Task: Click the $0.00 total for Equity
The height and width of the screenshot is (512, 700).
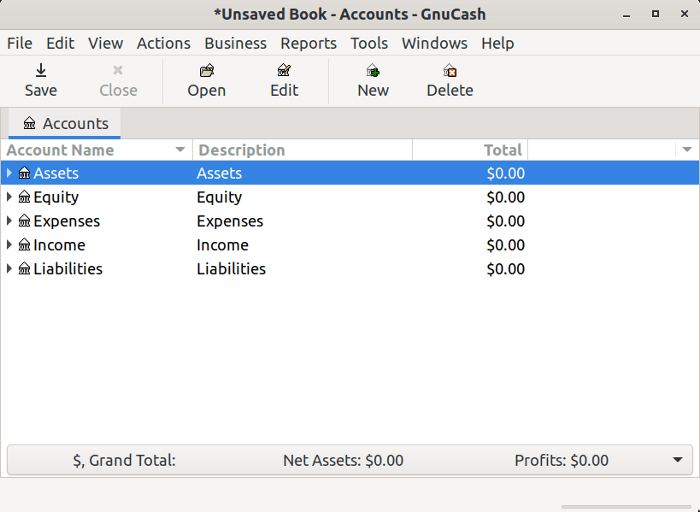Action: (505, 197)
